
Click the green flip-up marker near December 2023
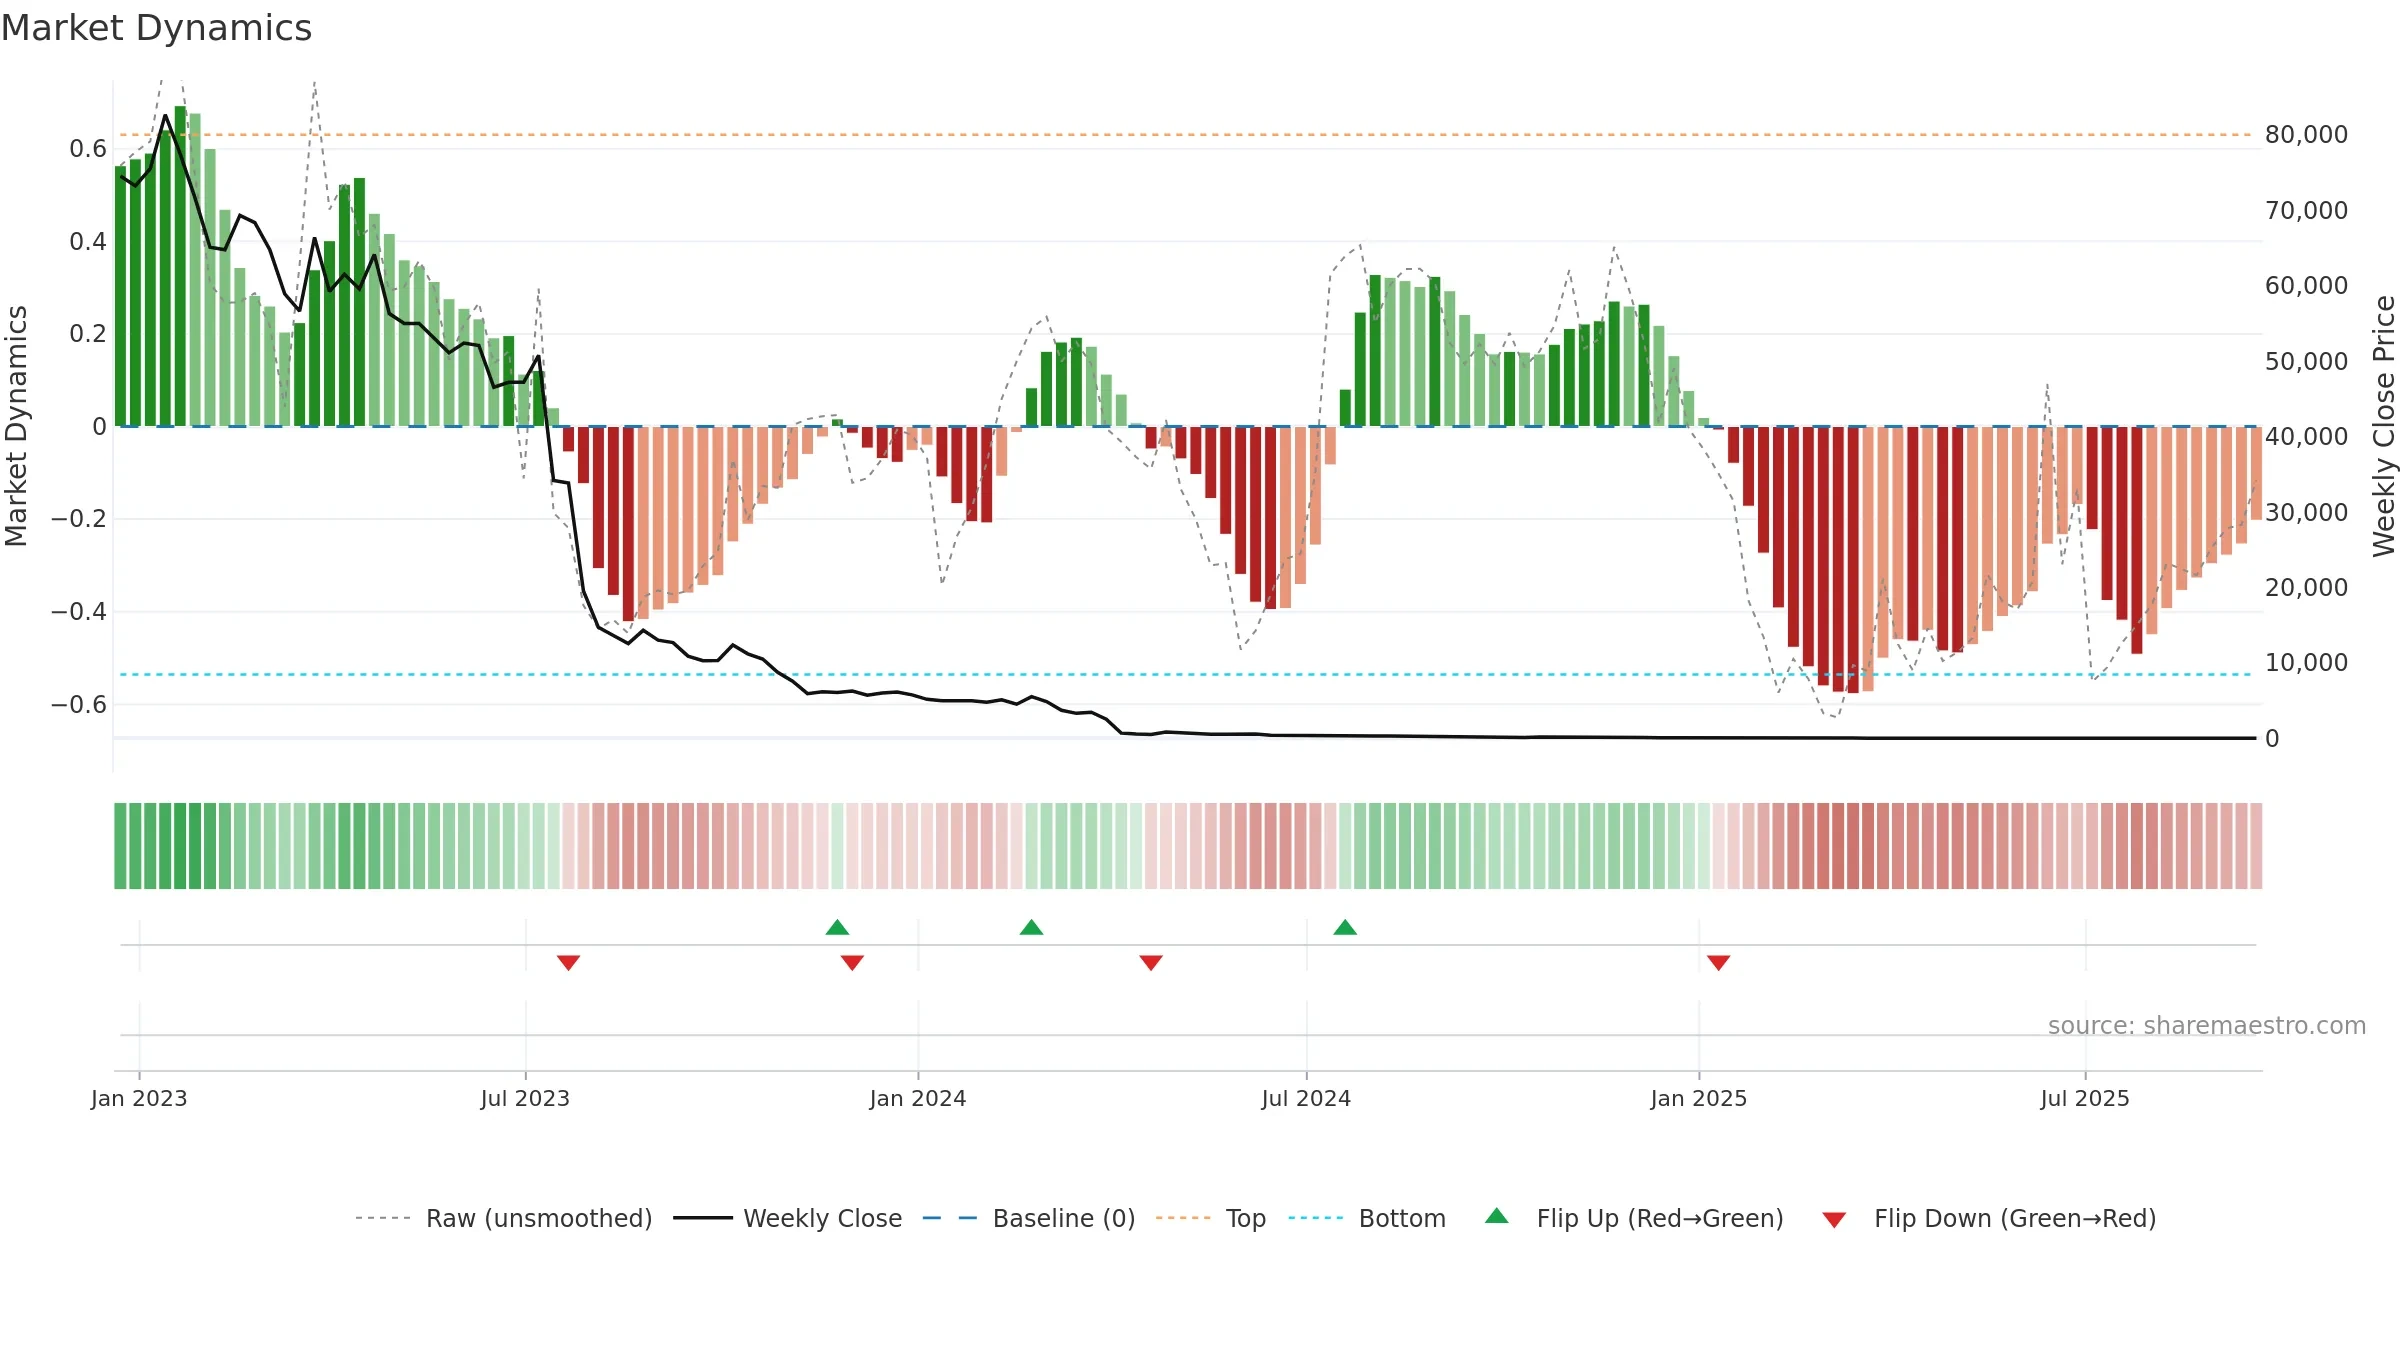tap(837, 927)
